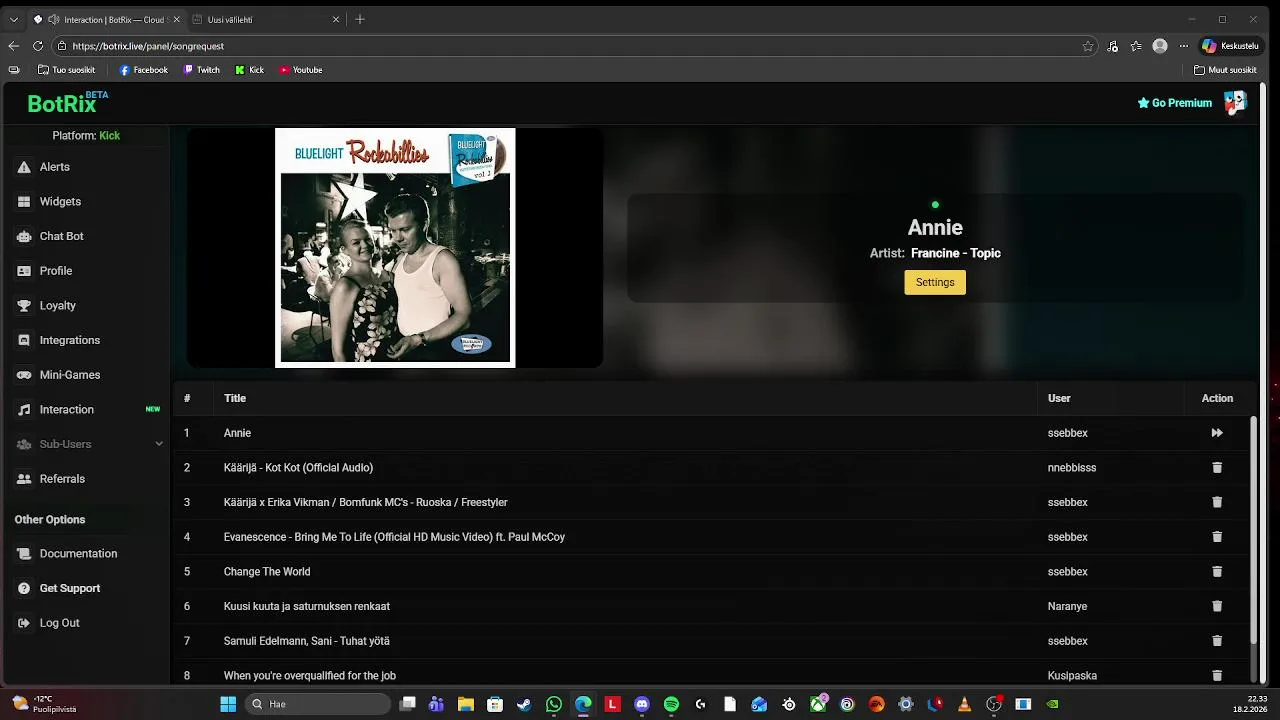1280x720 pixels.
Task: Click the user avatar in header
Action: [1236, 102]
